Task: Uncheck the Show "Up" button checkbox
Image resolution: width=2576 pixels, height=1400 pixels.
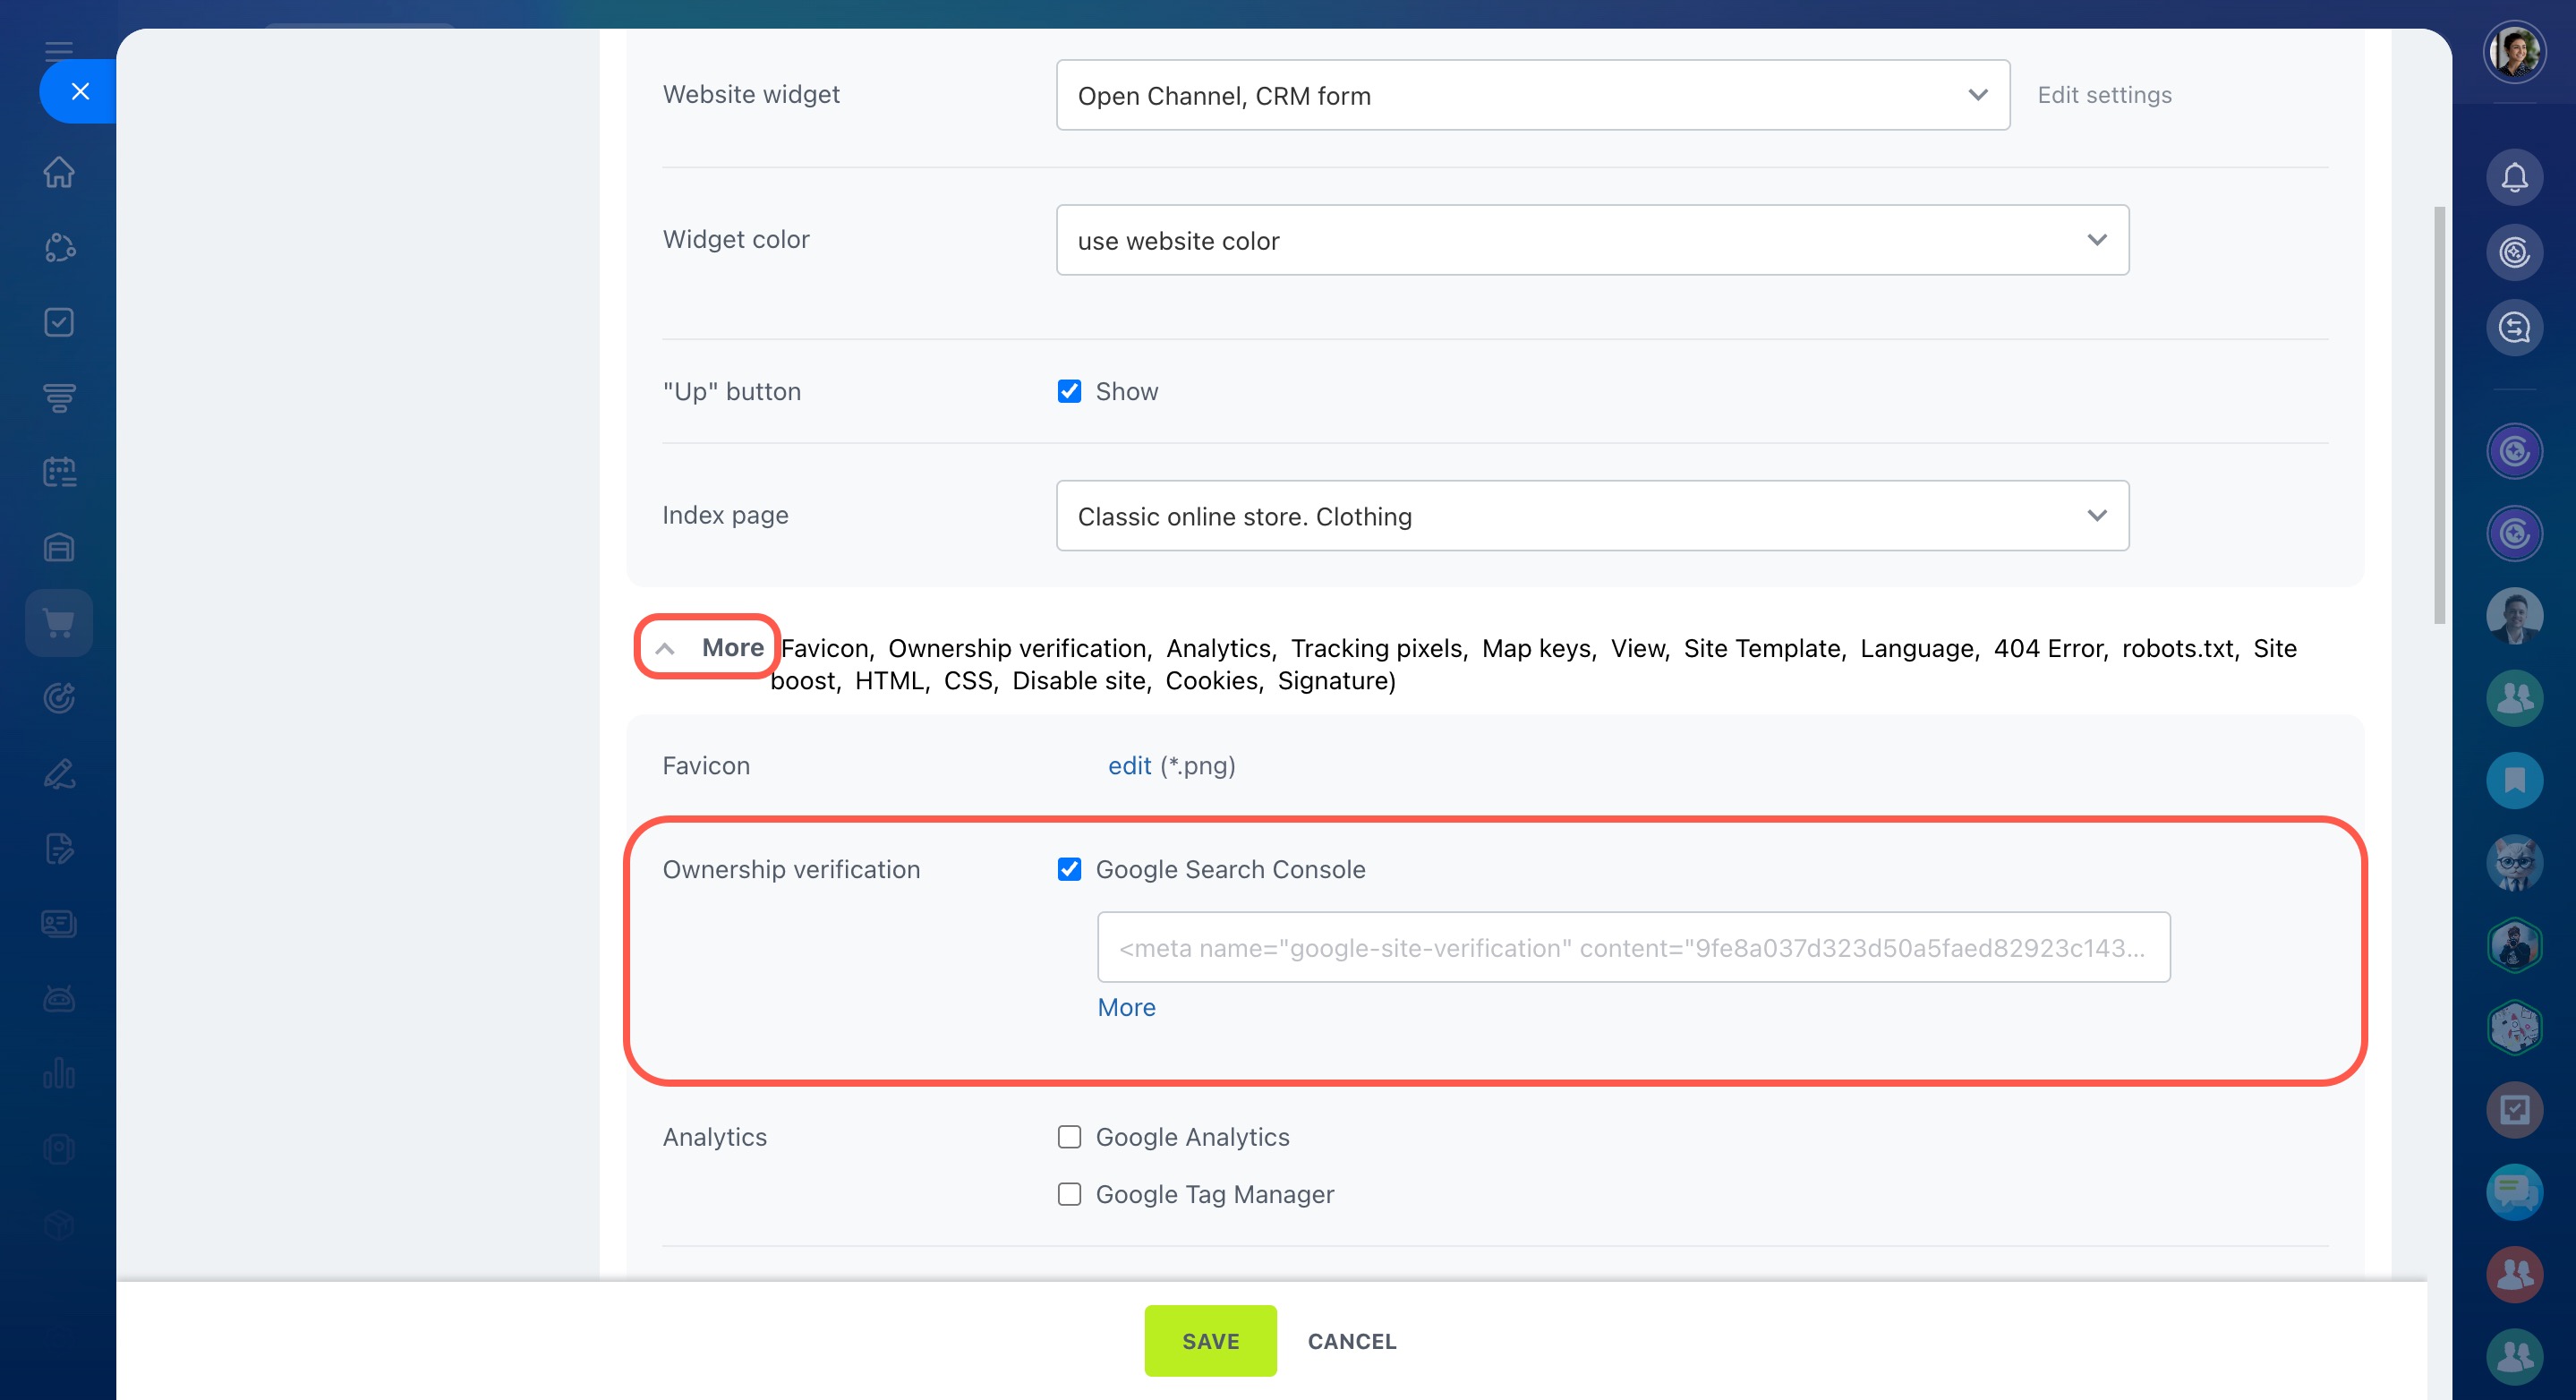Action: click(x=1069, y=391)
